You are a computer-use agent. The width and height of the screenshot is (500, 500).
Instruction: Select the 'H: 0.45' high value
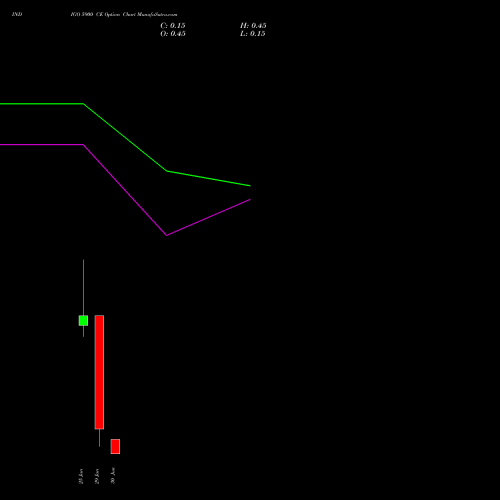tap(253, 26)
